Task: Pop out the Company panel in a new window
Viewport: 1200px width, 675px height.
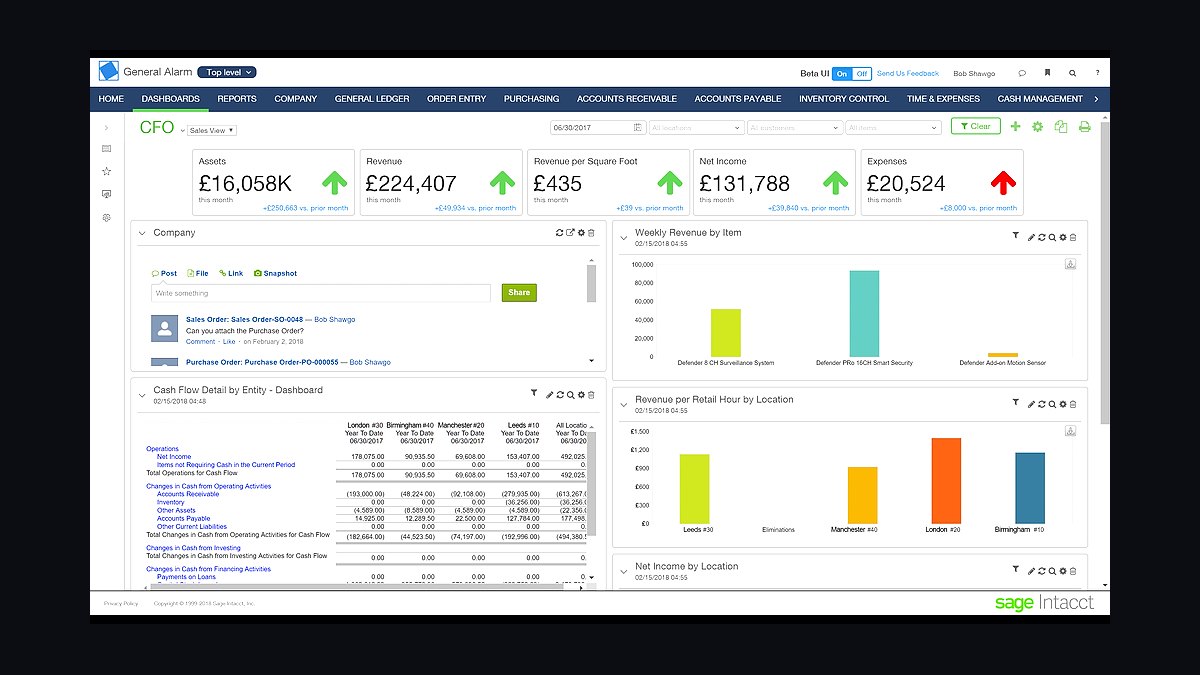Action: (x=570, y=233)
